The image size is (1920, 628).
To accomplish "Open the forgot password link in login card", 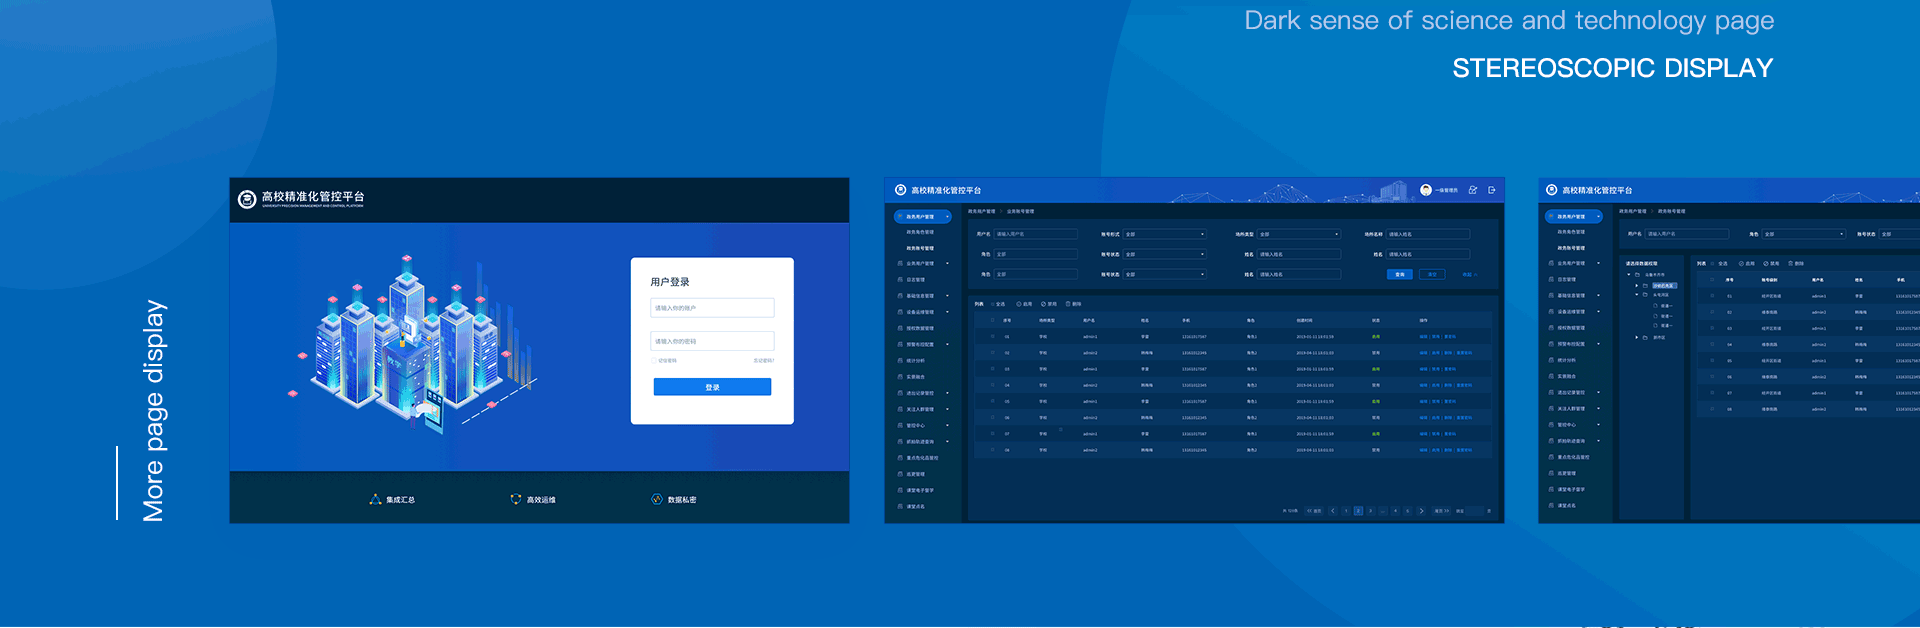I will tap(764, 361).
